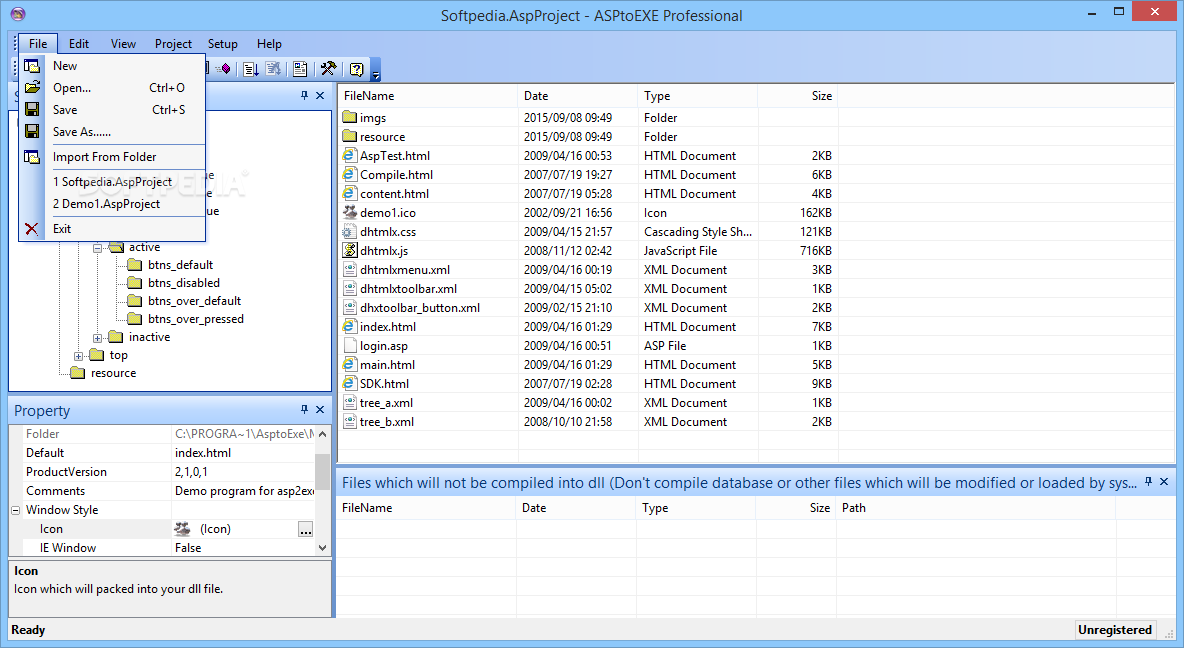The width and height of the screenshot is (1184, 648).
Task: Collapse the Window Style property group
Action: 15,511
